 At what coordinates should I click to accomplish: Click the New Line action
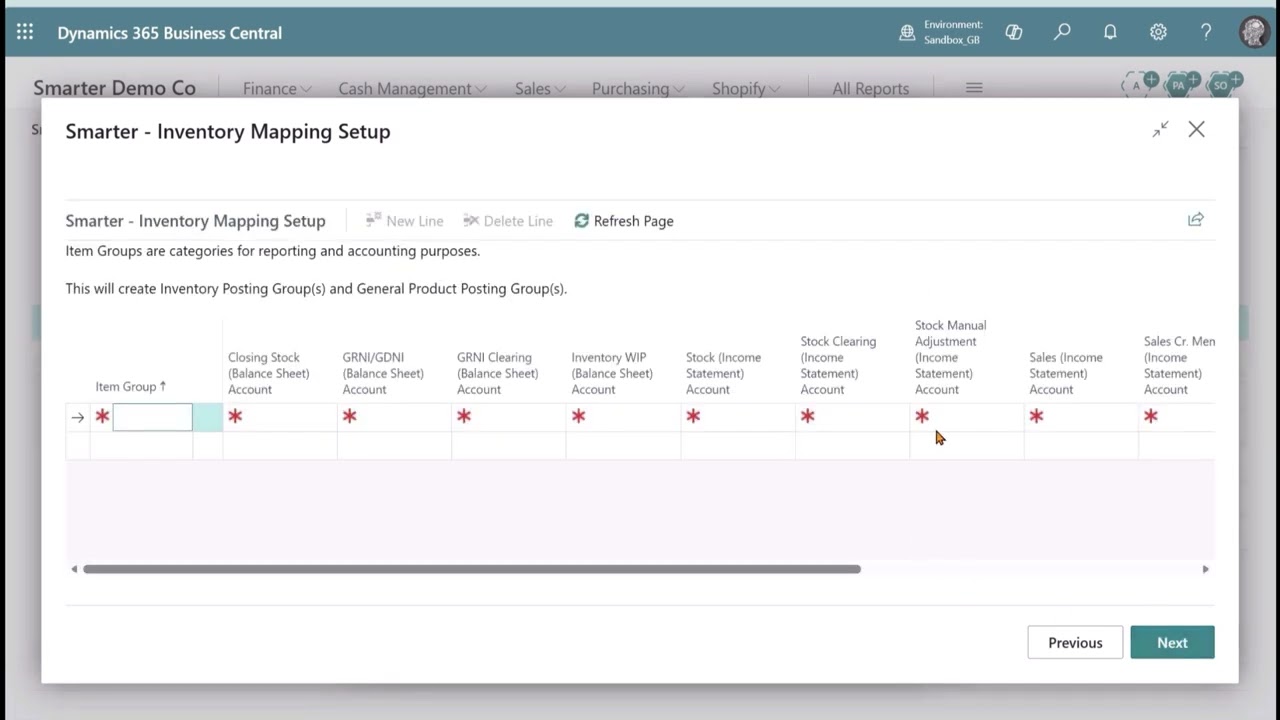point(405,221)
